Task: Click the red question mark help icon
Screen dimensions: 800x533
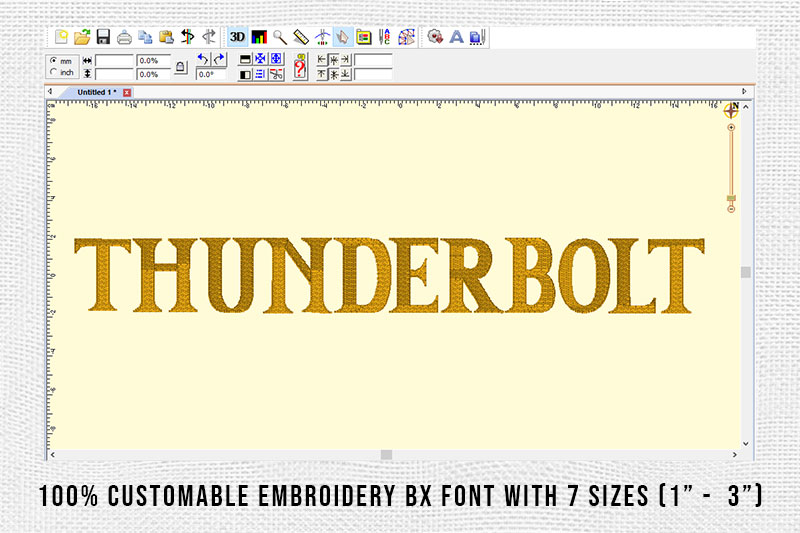Action: (300, 67)
